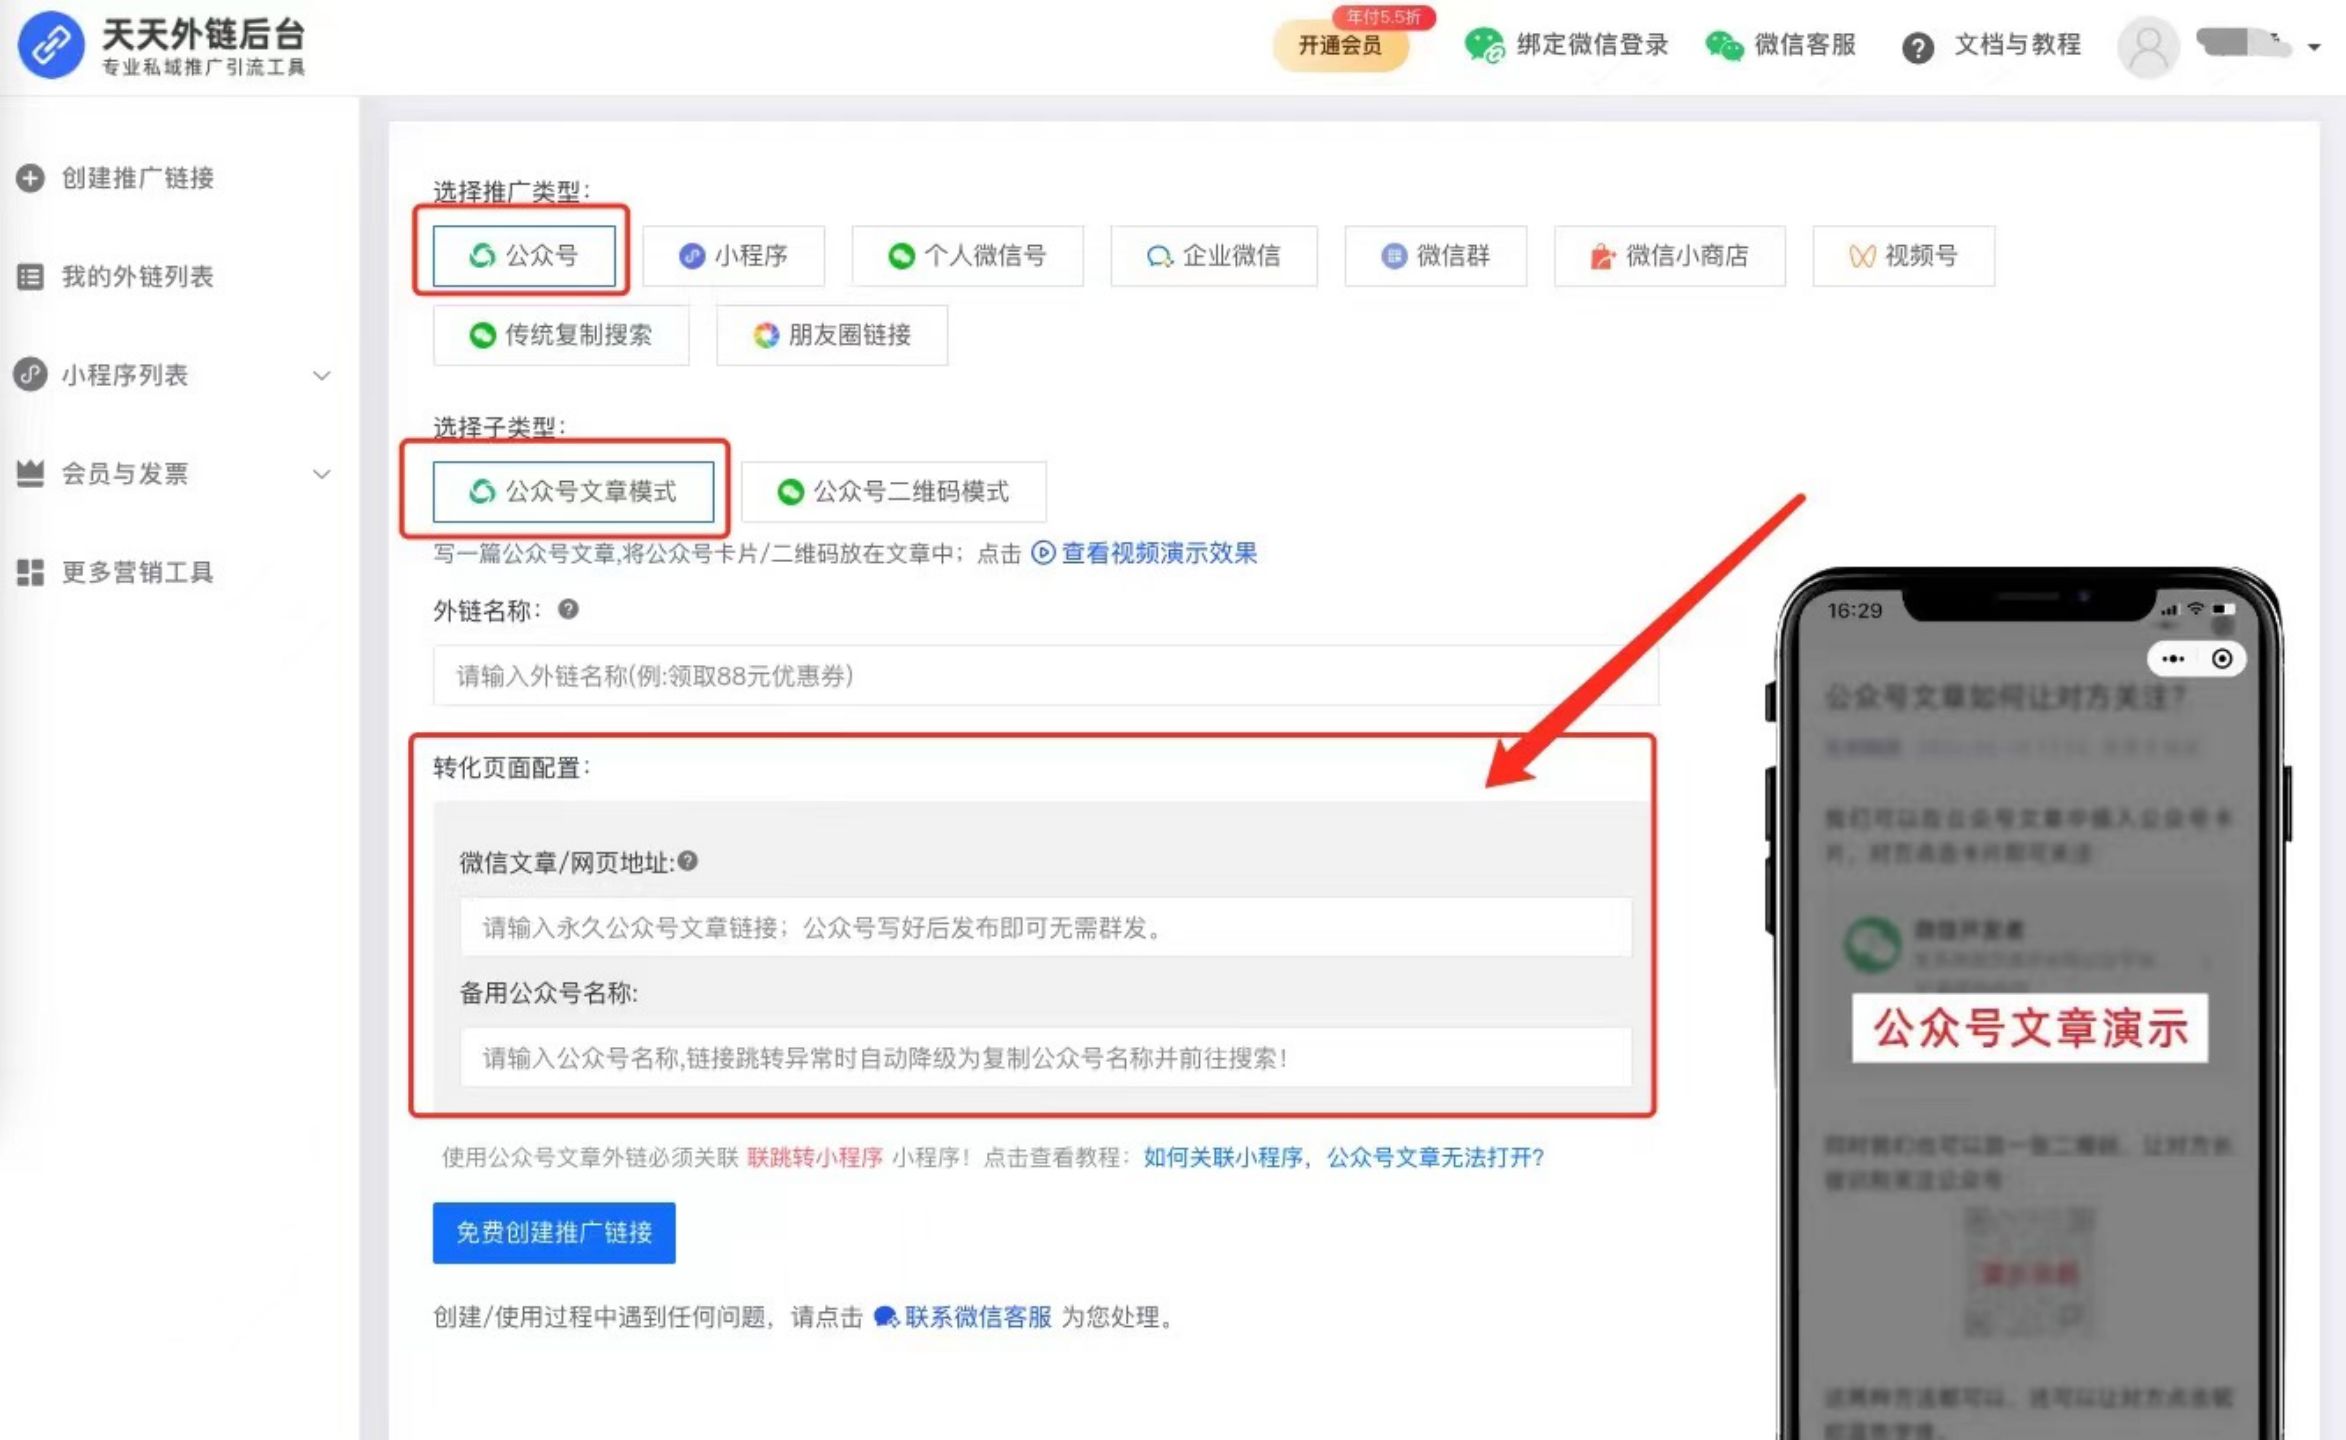The width and height of the screenshot is (2346, 1440).
Task: Tap the phone mini-program close target icon
Action: (x=2221, y=659)
